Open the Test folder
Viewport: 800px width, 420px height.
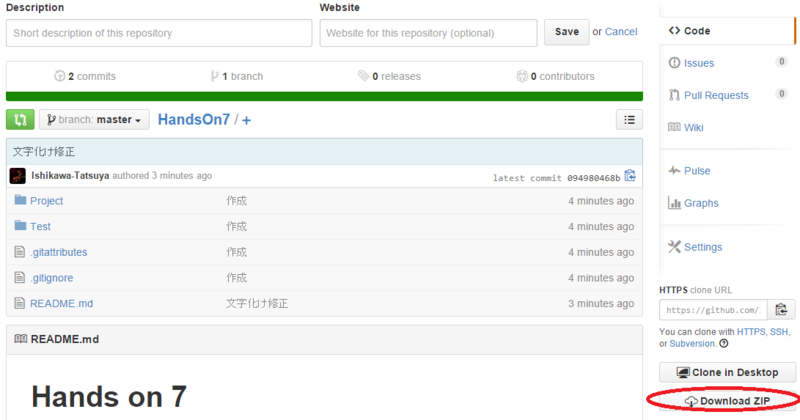coord(40,227)
